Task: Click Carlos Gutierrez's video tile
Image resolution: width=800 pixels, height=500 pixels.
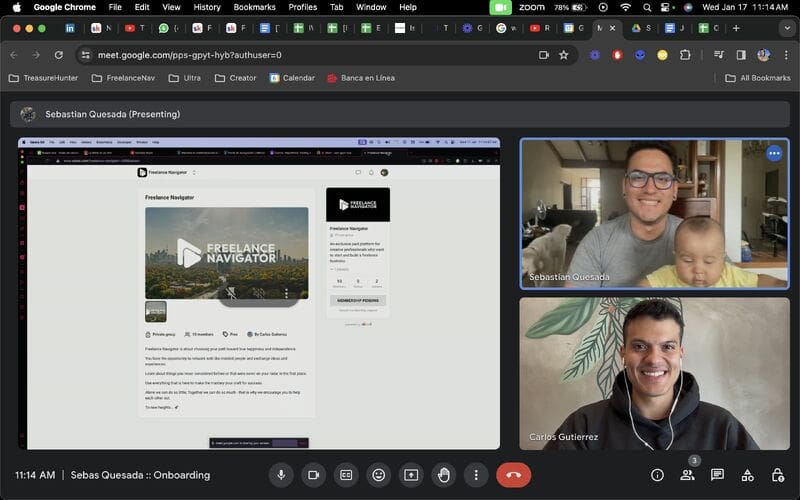Action: coord(654,373)
